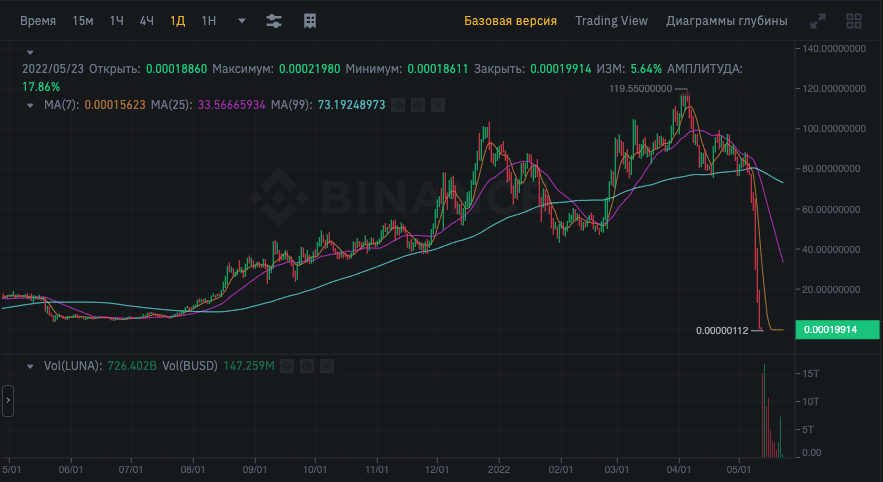Screen dimensions: 883x482
Task: Toggle Vol indicator visibility eye icon
Action: tap(288, 367)
